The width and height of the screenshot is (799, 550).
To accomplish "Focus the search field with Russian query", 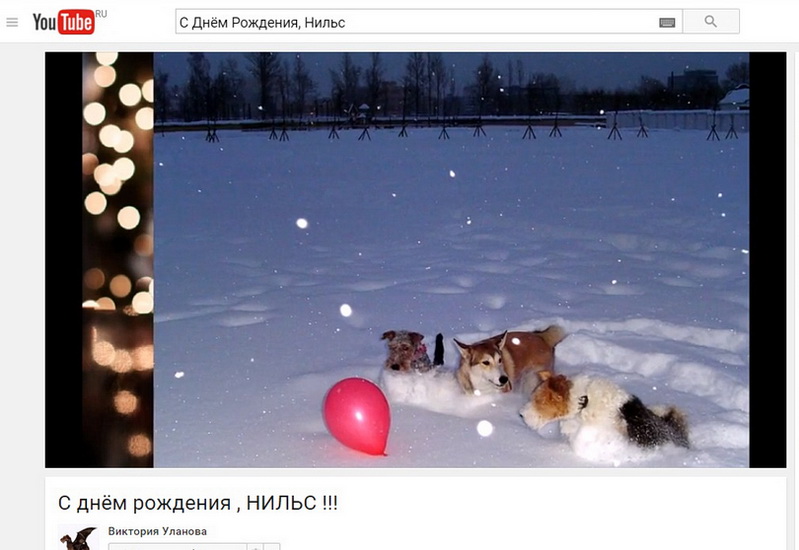I will click(415, 22).
